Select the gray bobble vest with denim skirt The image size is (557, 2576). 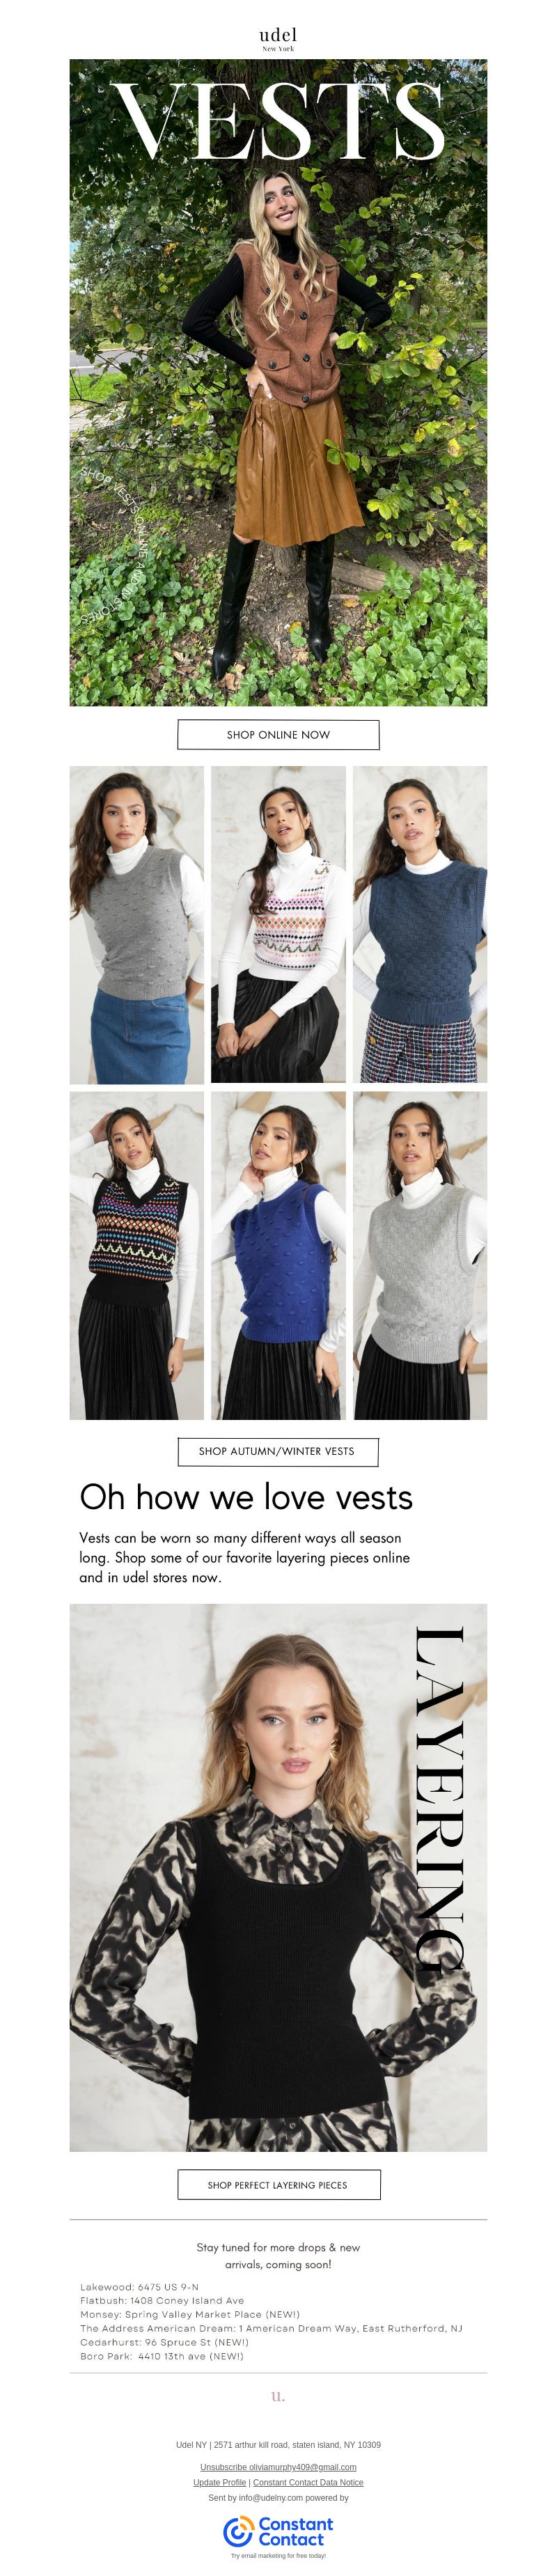click(136, 924)
